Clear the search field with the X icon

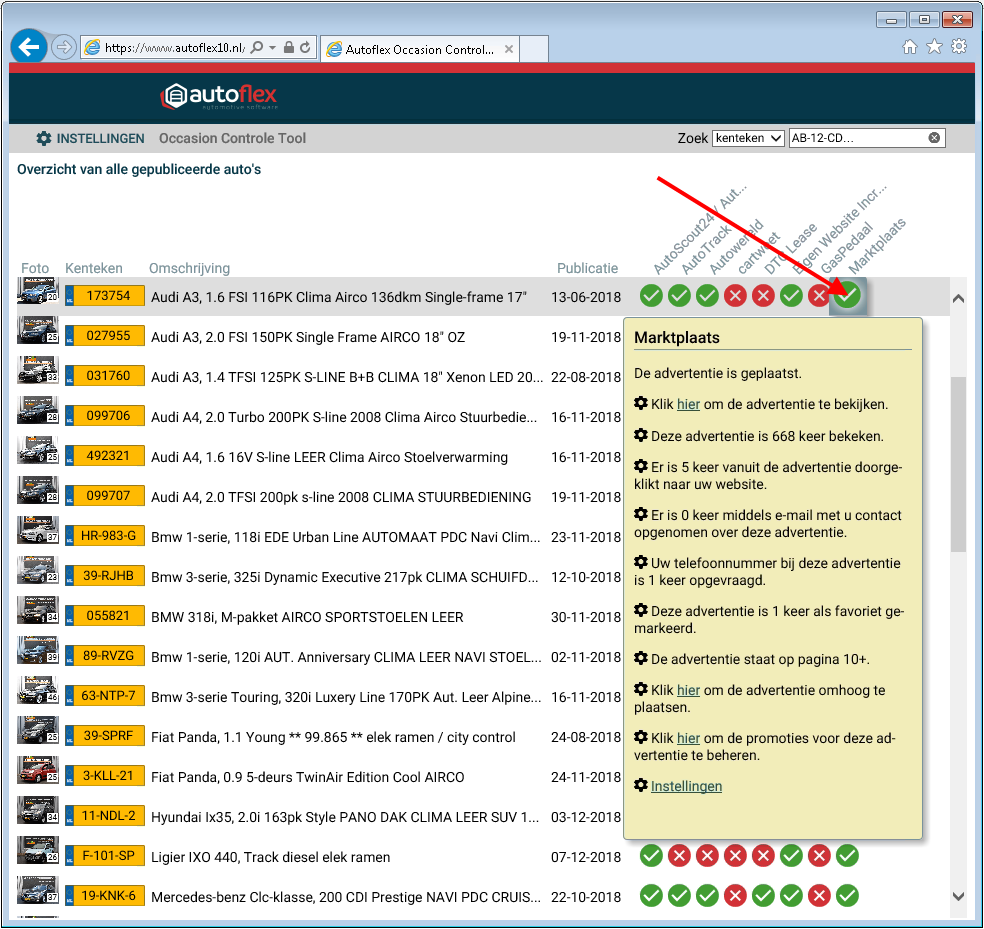coord(934,137)
